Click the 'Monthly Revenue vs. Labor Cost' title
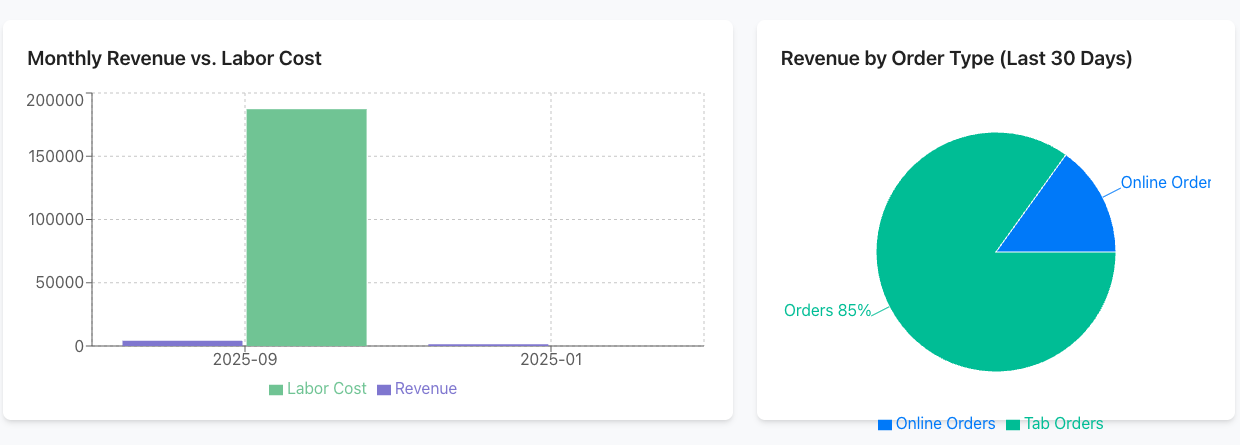The height and width of the screenshot is (445, 1240). pyautogui.click(x=174, y=58)
